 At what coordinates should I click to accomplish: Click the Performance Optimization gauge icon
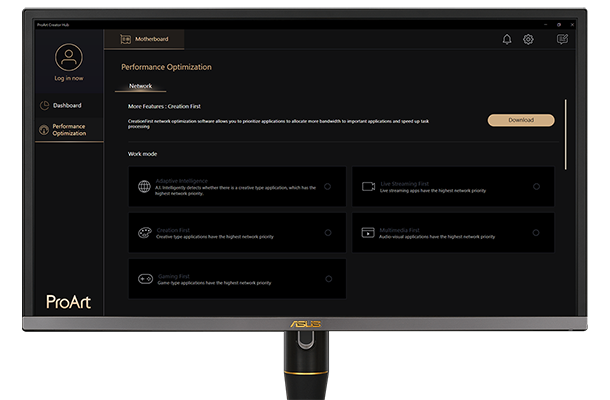tap(44, 130)
